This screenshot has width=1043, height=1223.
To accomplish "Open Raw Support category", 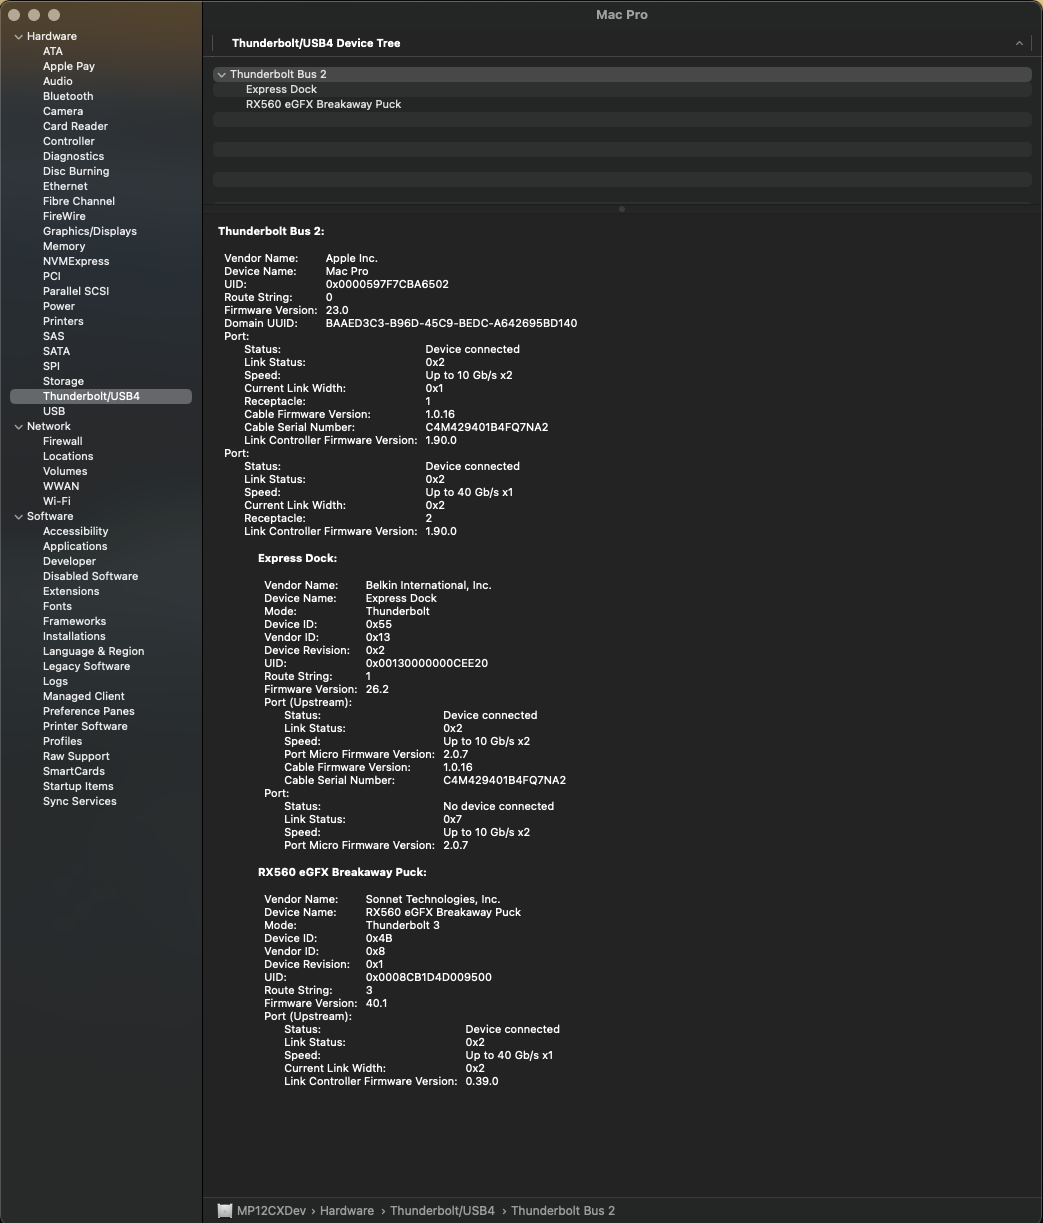I will pos(76,756).
